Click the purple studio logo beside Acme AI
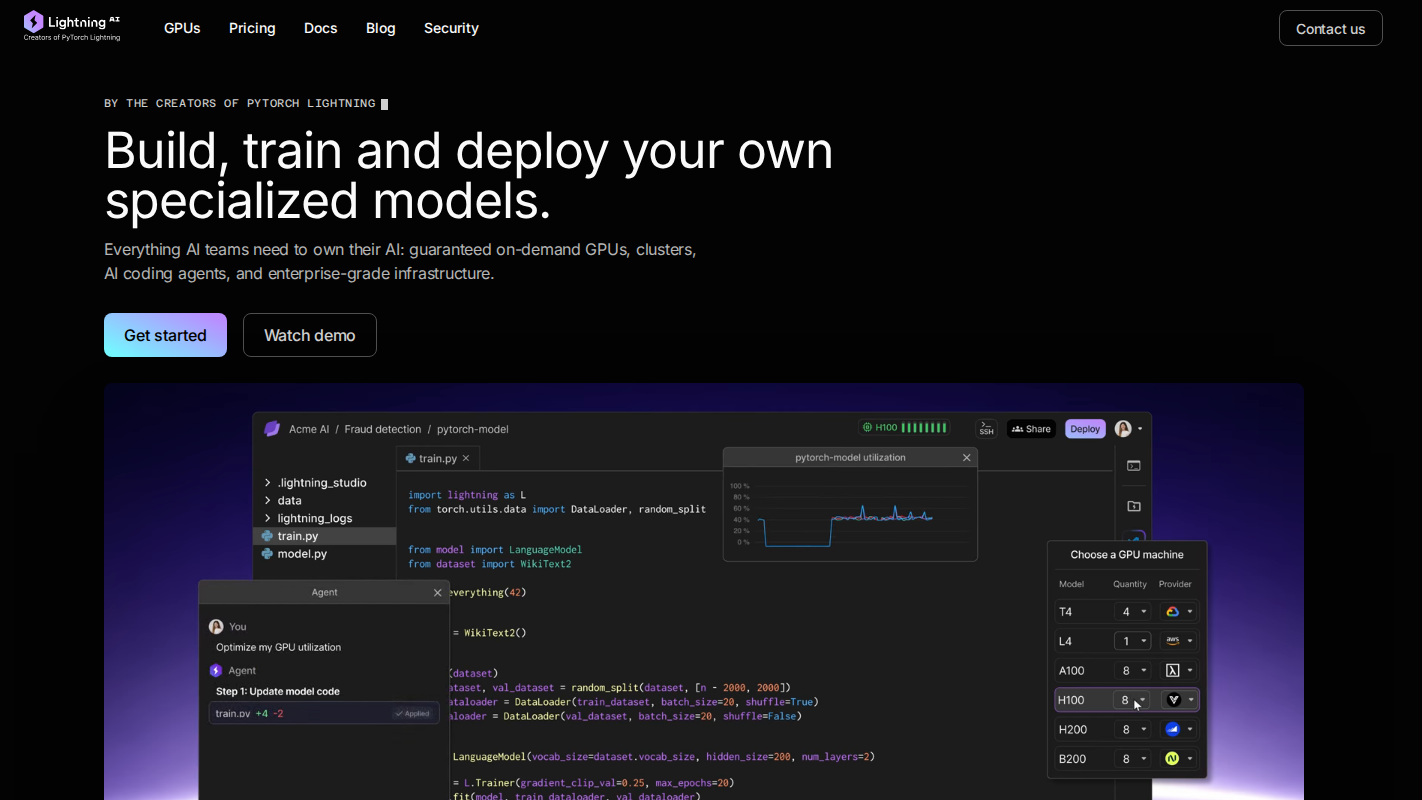Image resolution: width=1422 pixels, height=800 pixels. coord(272,429)
